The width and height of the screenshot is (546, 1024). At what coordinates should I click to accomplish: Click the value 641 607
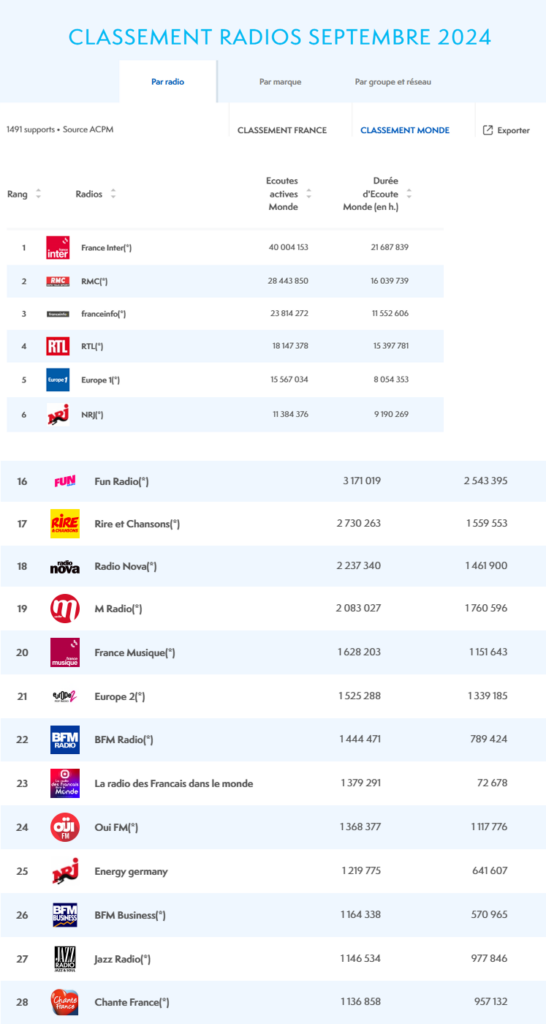click(x=490, y=871)
